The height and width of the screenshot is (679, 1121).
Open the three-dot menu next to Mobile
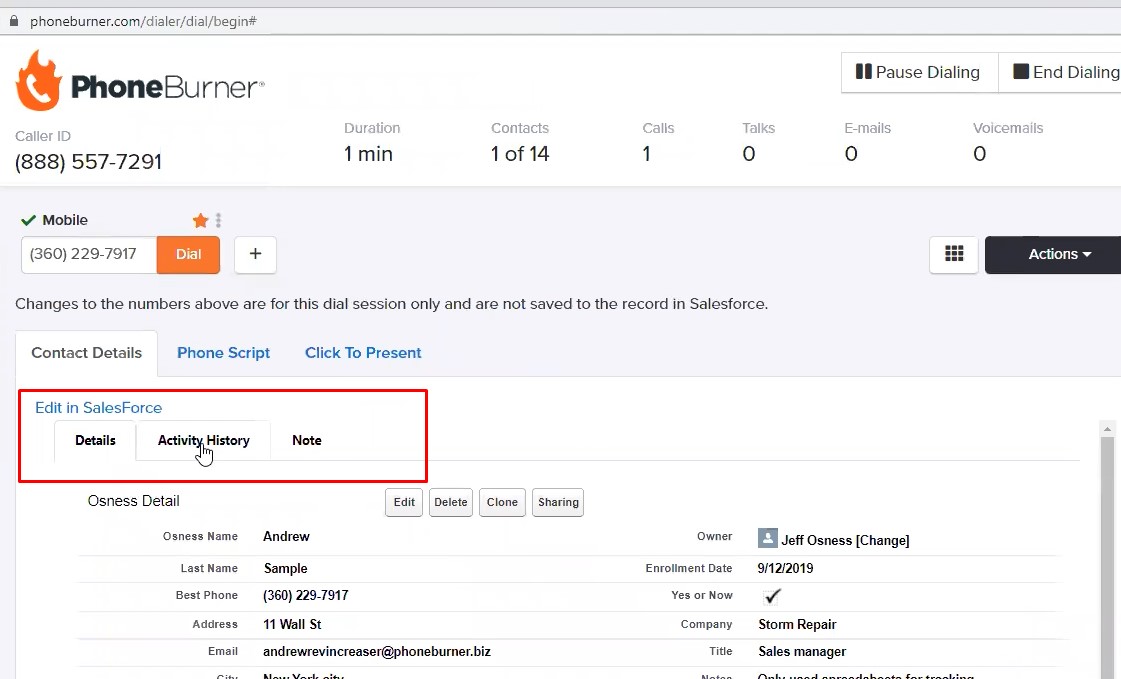(218, 220)
